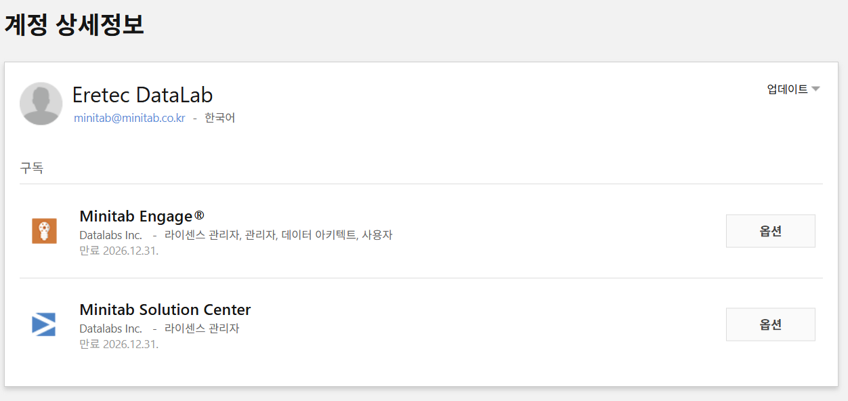The image size is (848, 401).
Task: Click Datalabs Inc. under Minitab Solution Center
Action: click(x=112, y=328)
